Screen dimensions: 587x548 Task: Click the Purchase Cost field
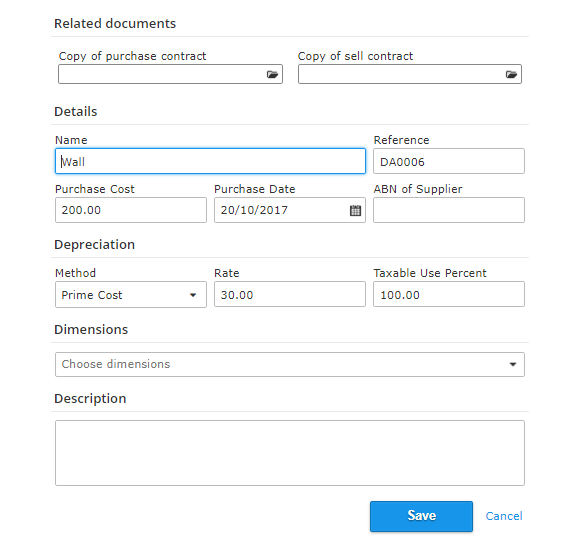tap(131, 210)
